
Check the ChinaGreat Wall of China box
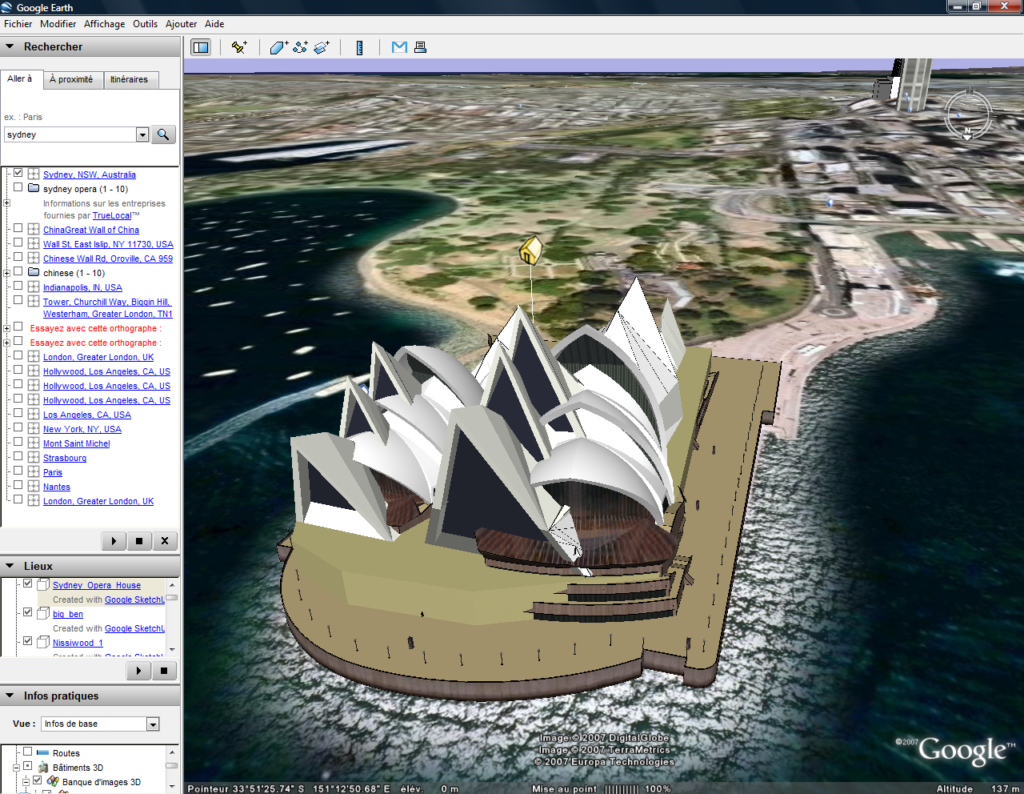coord(18,229)
